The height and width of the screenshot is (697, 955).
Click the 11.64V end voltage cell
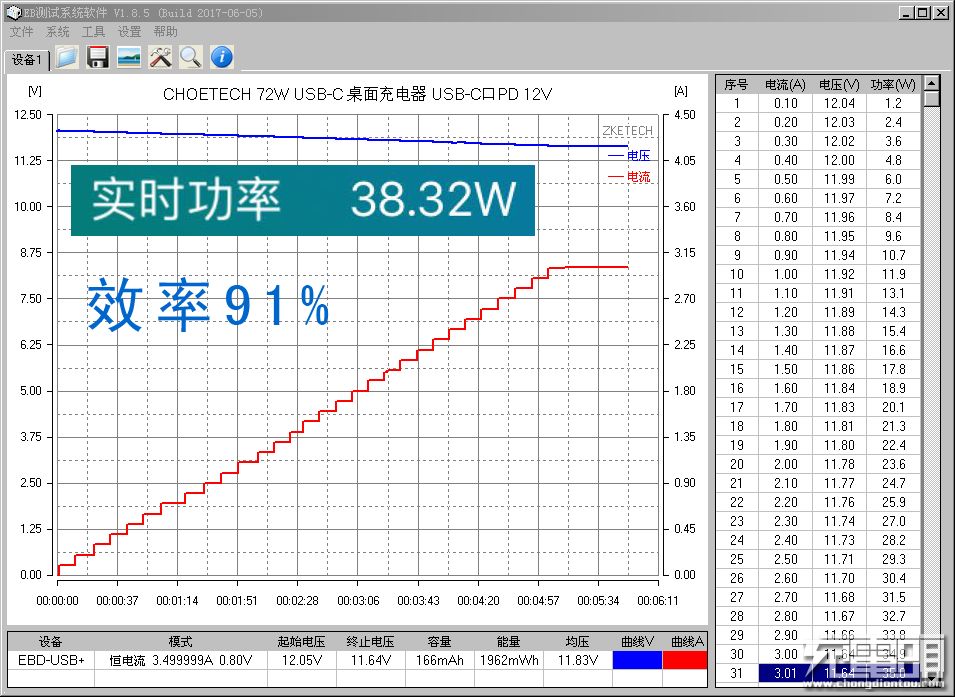point(370,660)
